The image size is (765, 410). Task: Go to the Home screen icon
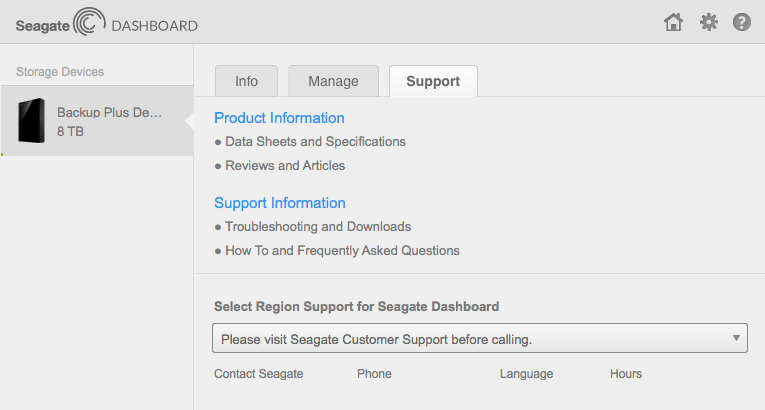point(673,22)
